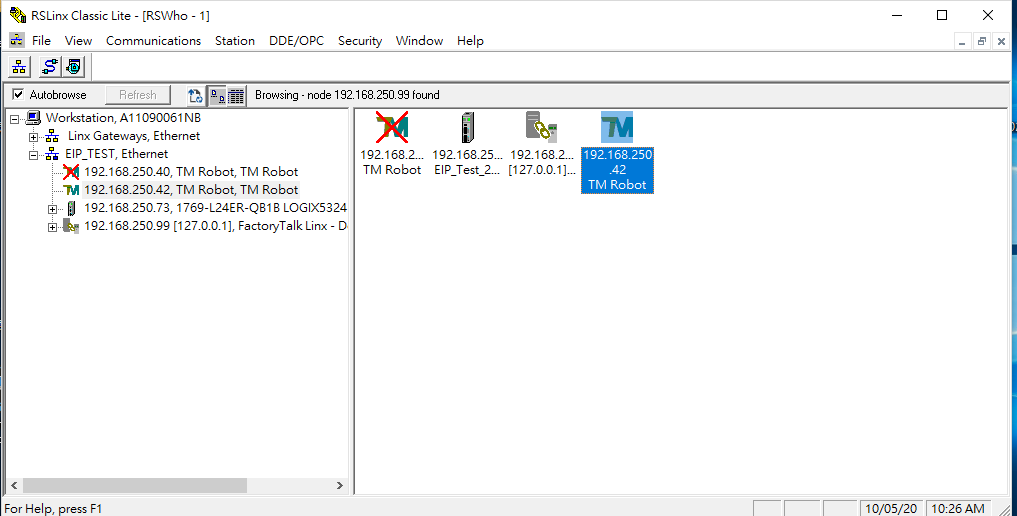Open Configure Drivers toolbar icon

[49, 67]
